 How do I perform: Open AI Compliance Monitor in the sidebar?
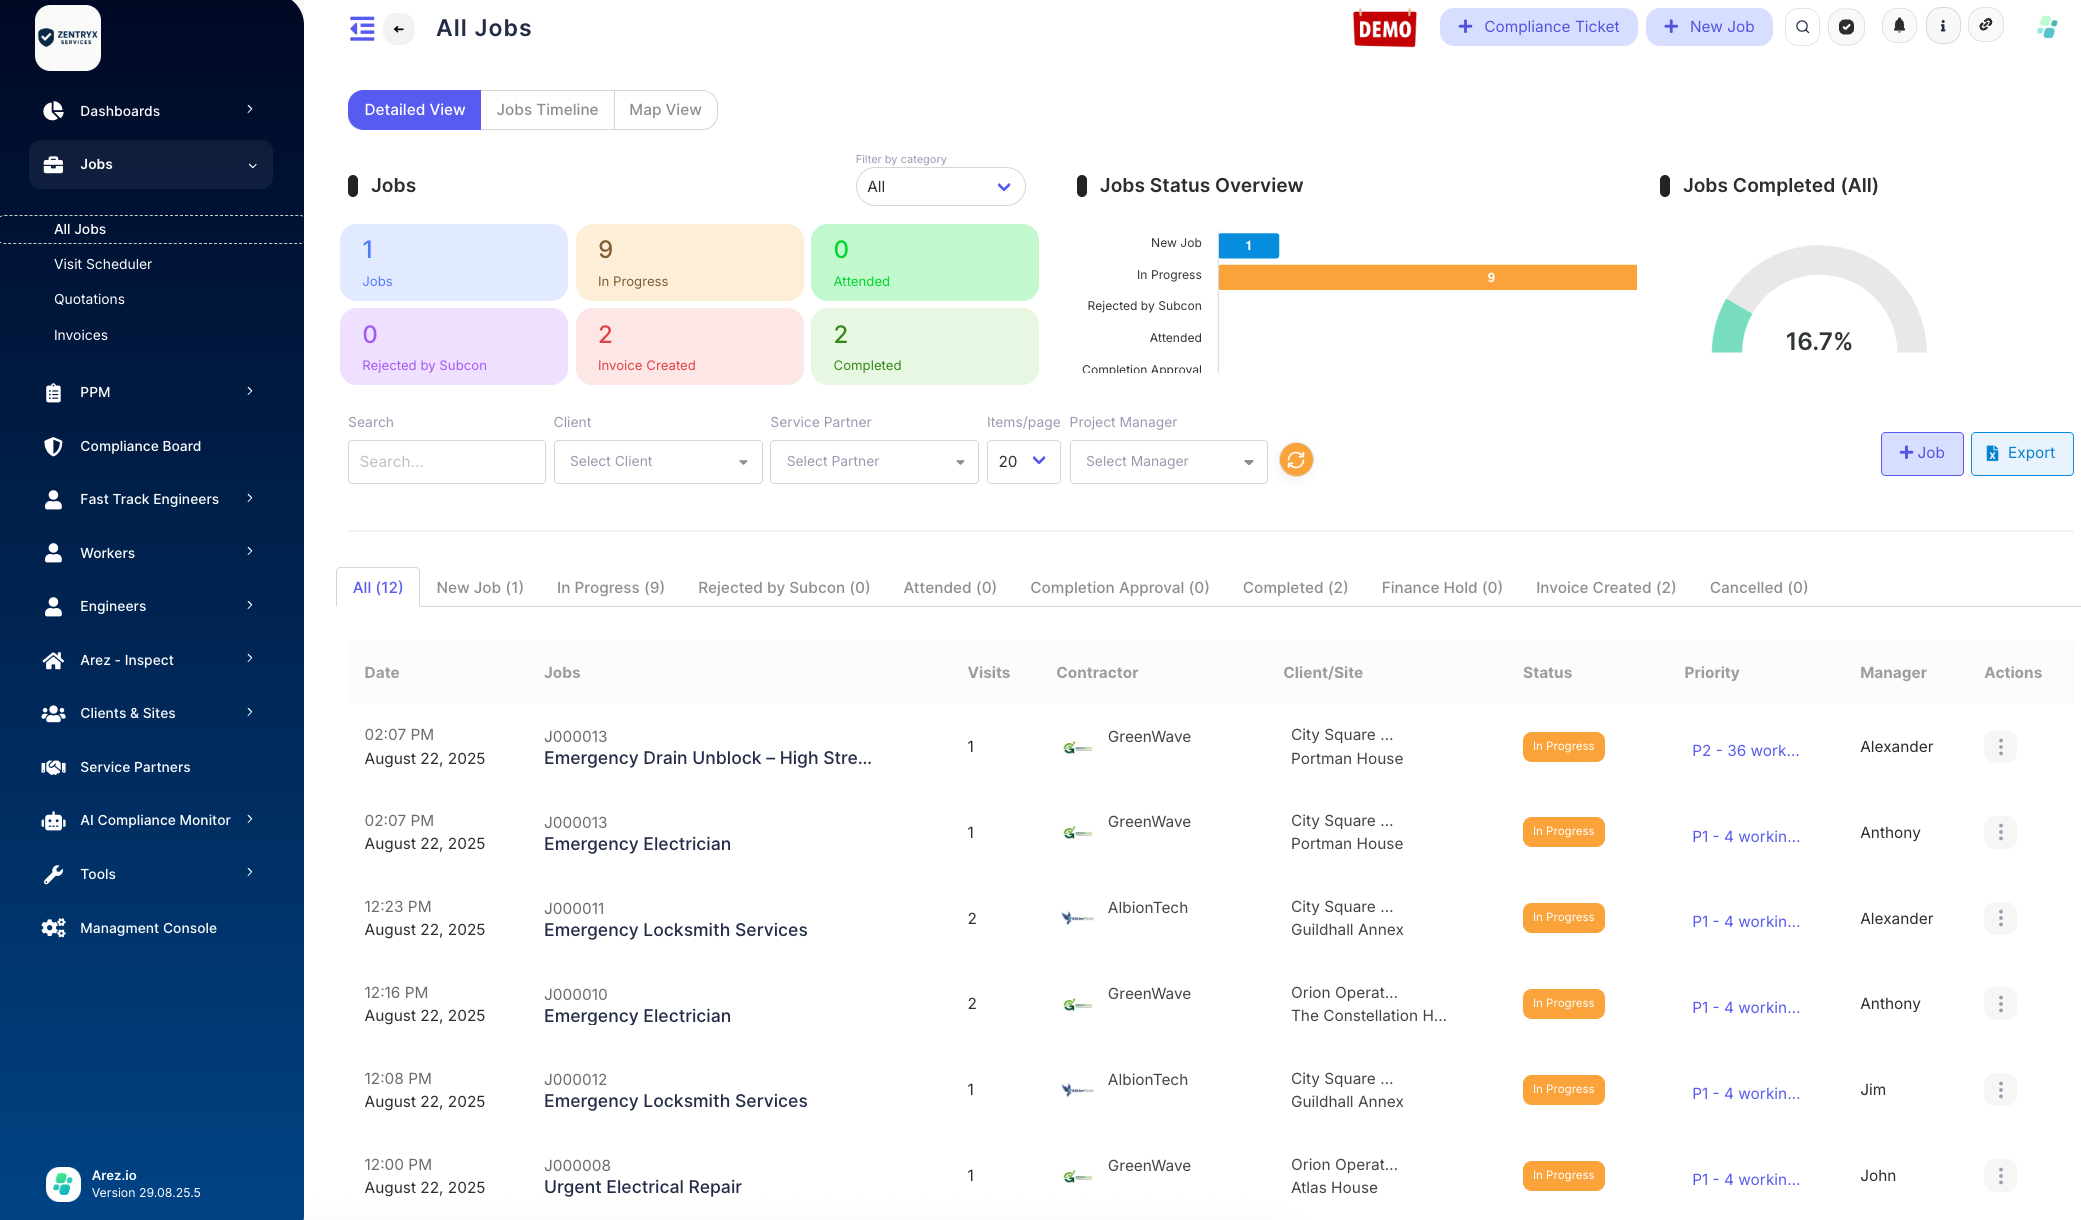pos(154,820)
